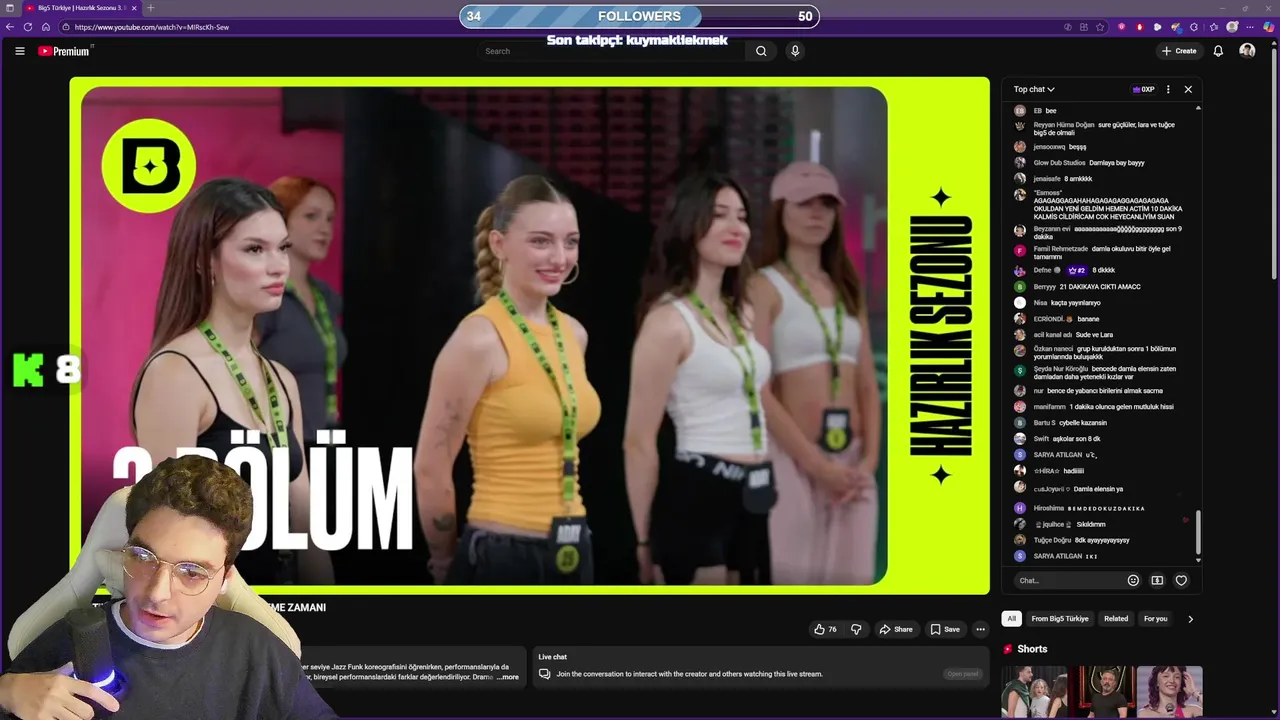Dislike the video with thumbs down

[856, 629]
